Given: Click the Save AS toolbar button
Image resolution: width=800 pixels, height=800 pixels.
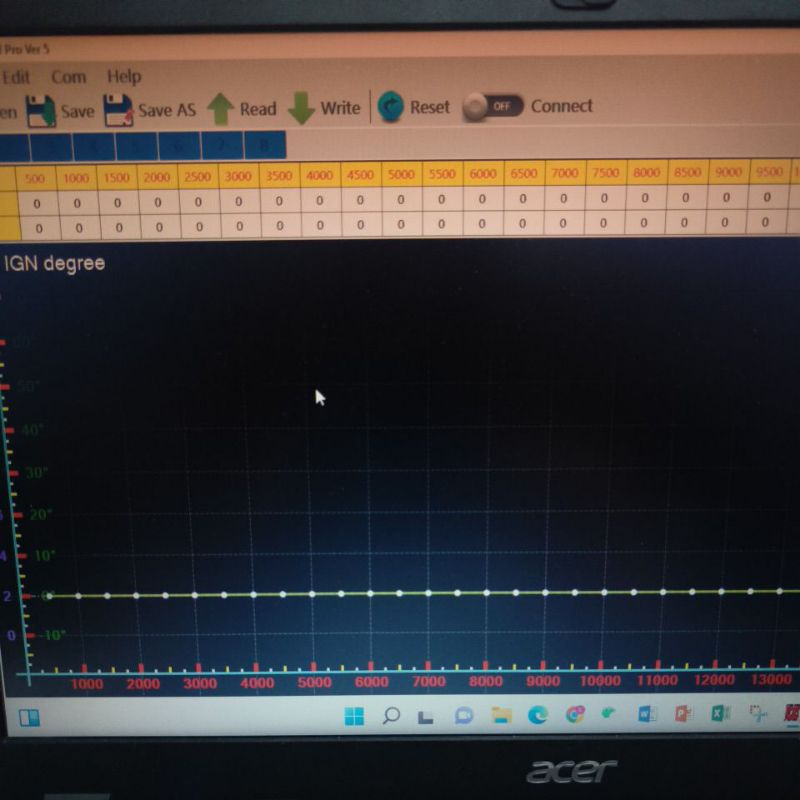Looking at the screenshot, I should (x=150, y=110).
